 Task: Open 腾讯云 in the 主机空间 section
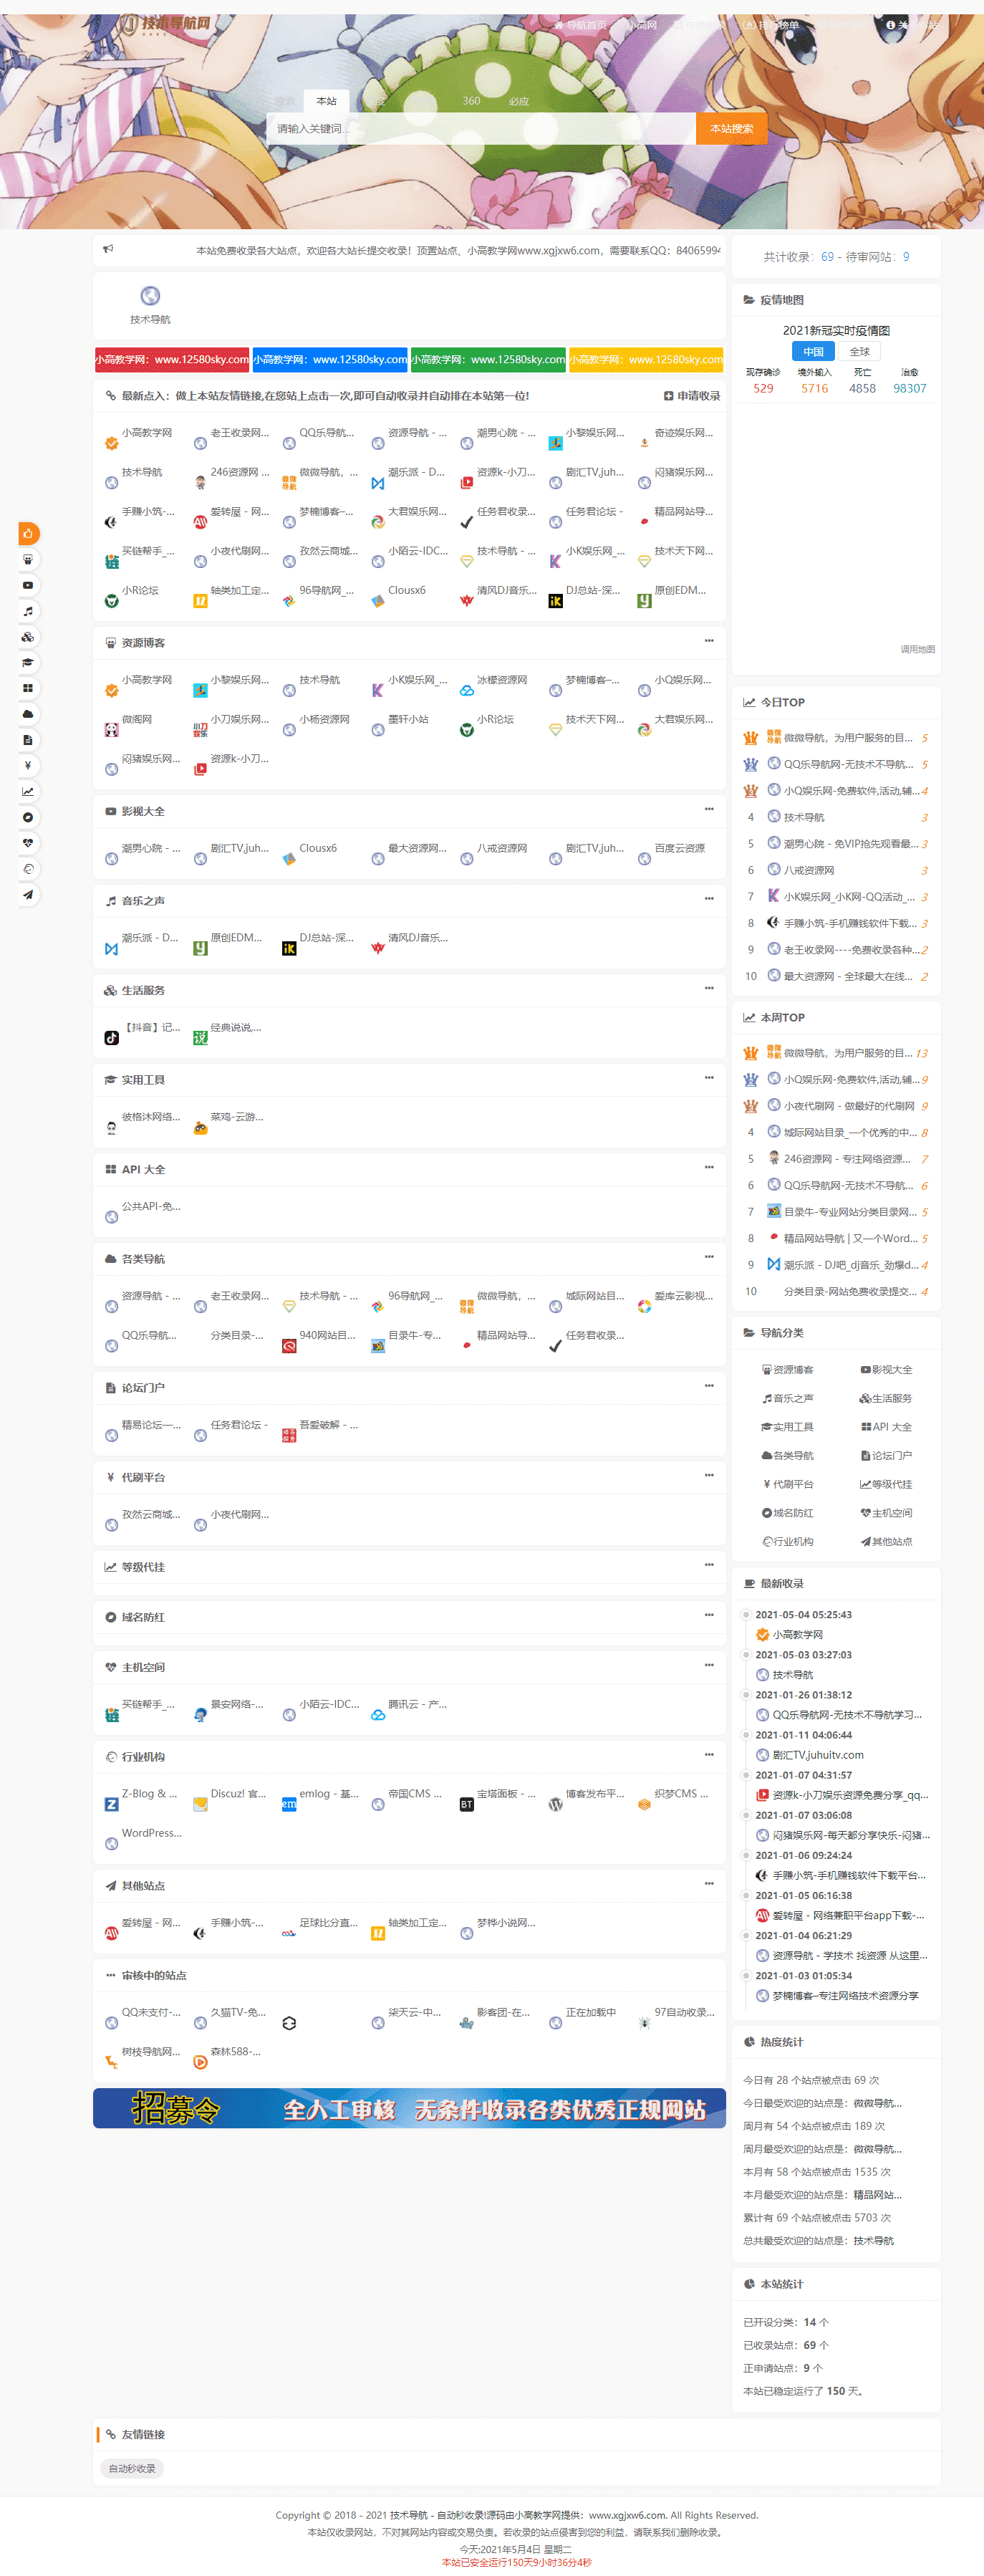click(418, 1704)
